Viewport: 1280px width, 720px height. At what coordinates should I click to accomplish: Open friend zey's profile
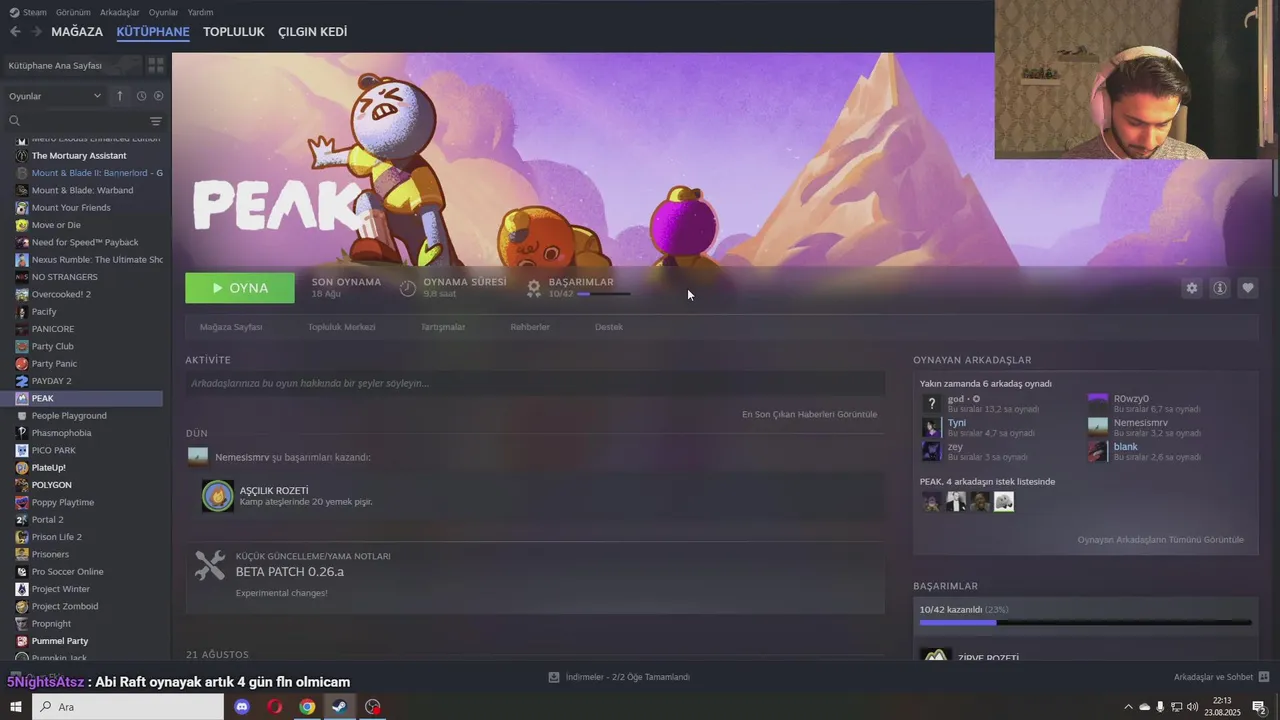[x=955, y=447]
